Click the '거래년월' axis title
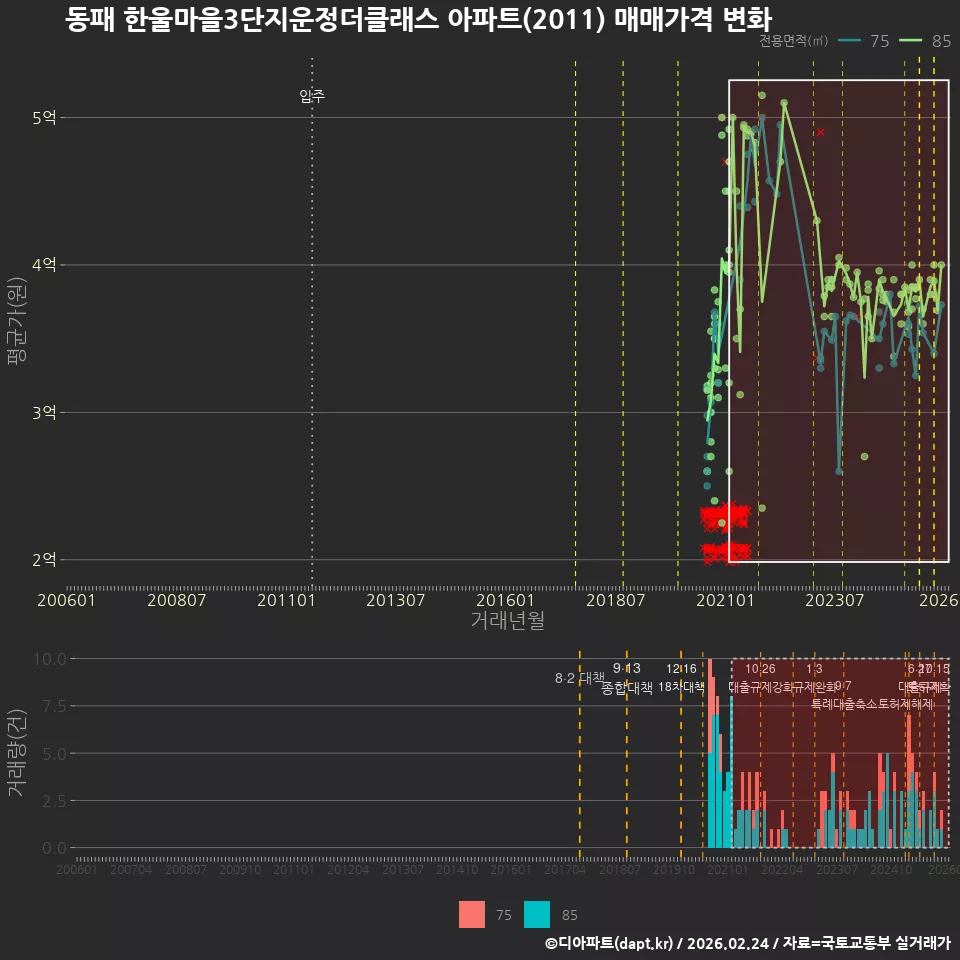 [508, 620]
